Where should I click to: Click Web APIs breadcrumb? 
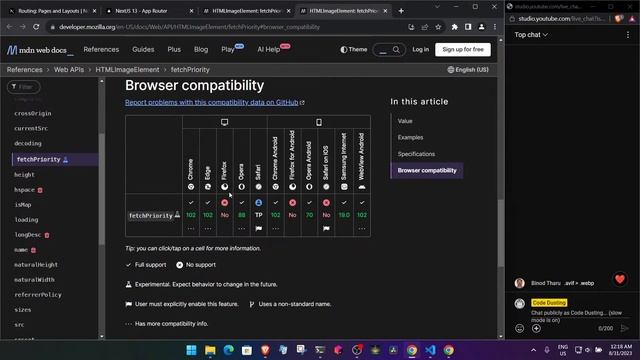coord(69,70)
